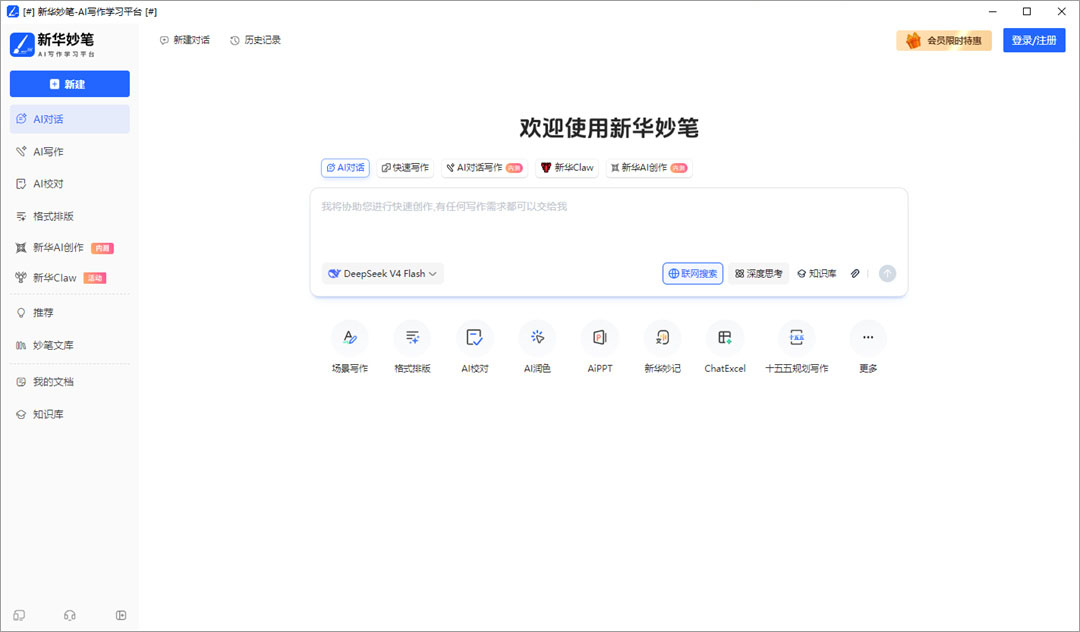1080x632 pixels.
Task: Expand the DeepSeek V4 Flash model dropdown
Action: click(x=383, y=273)
